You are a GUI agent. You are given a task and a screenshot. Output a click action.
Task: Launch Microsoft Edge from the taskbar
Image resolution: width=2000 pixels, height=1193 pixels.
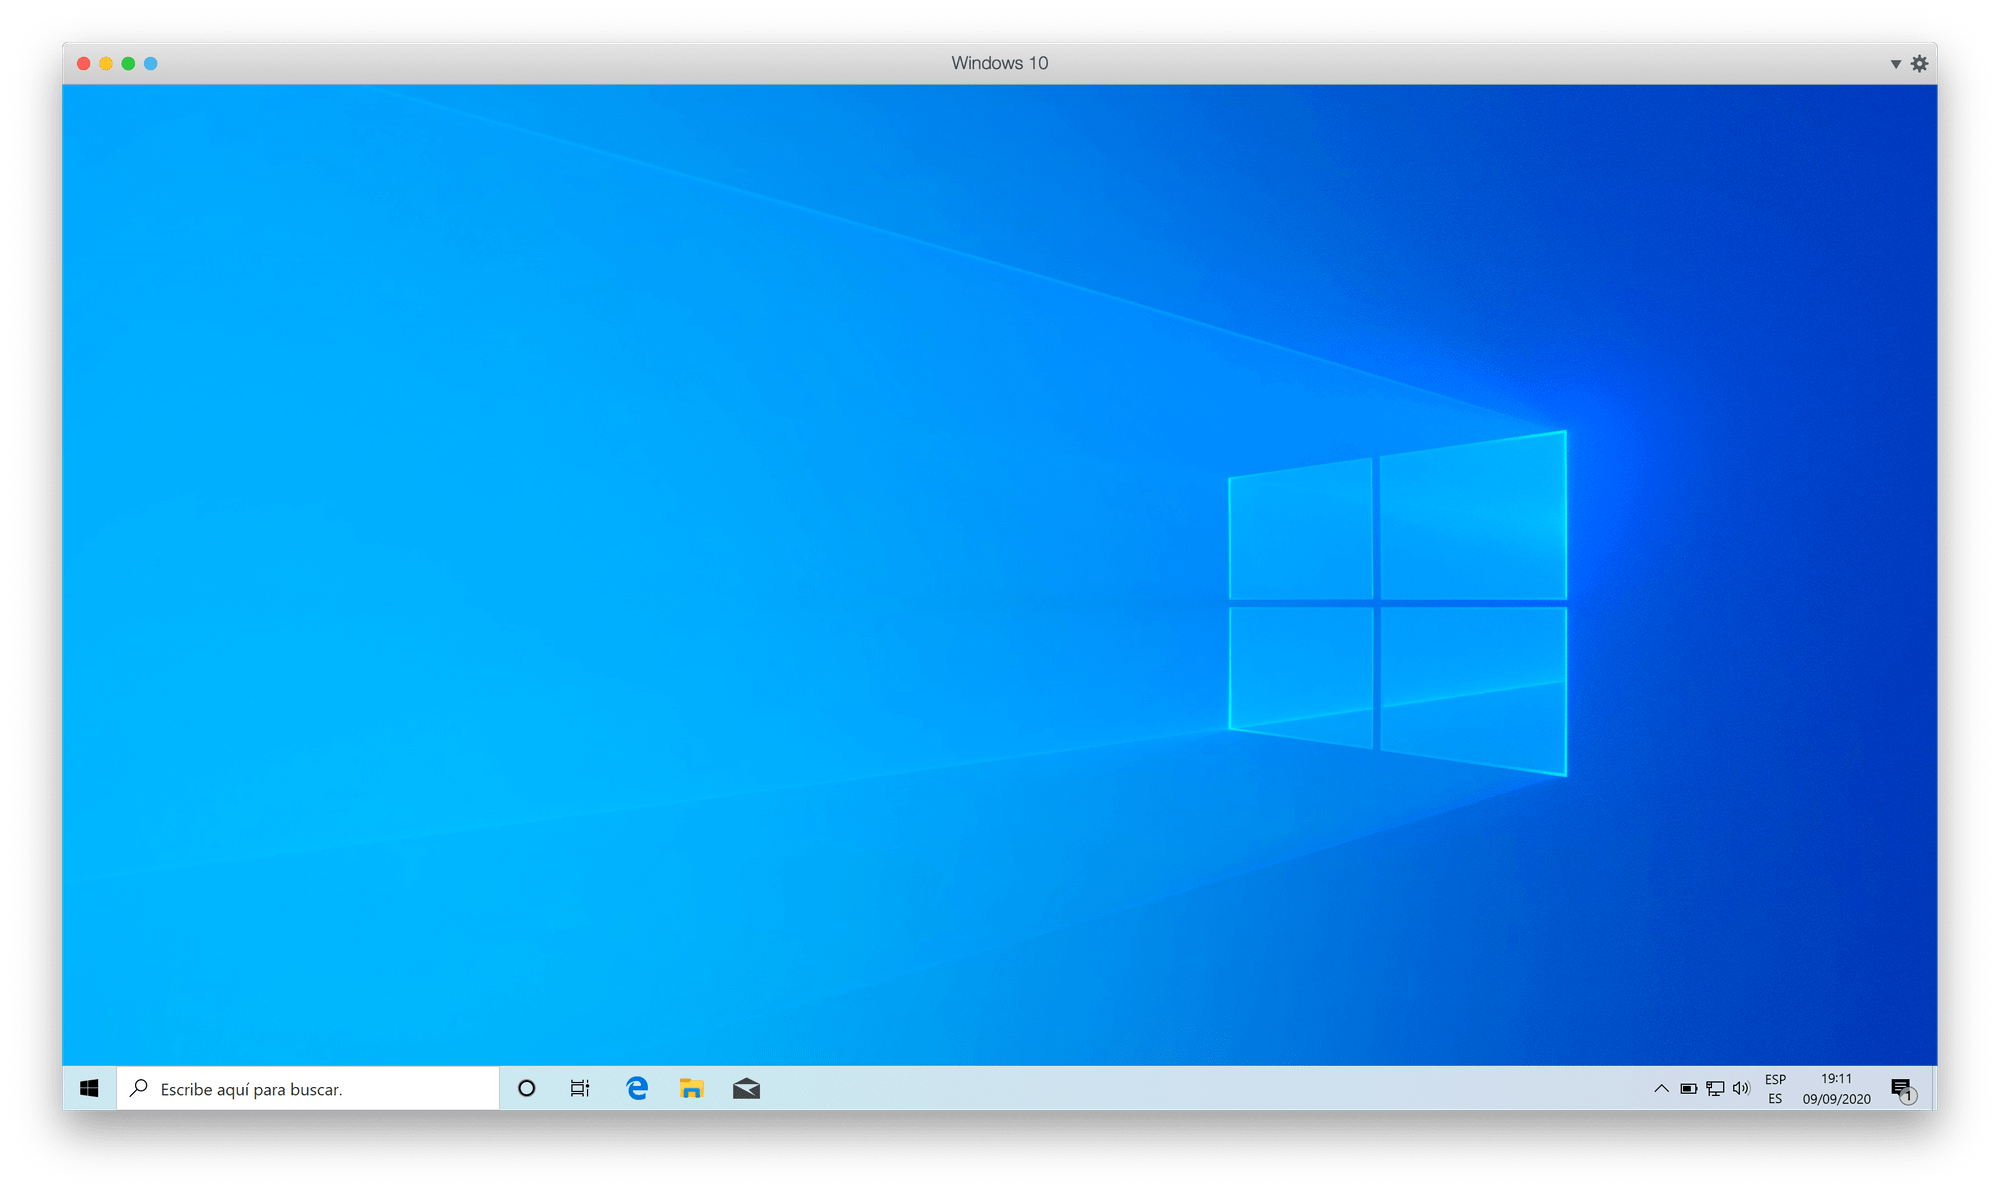coord(637,1088)
